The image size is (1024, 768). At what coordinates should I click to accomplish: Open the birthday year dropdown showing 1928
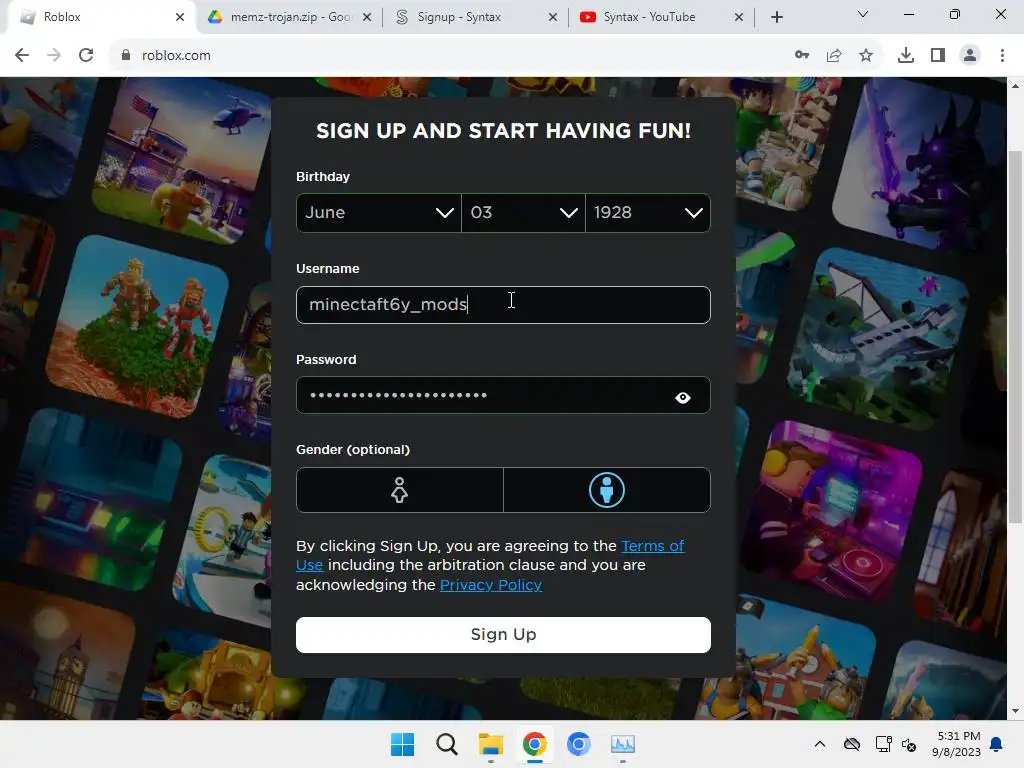click(x=648, y=213)
